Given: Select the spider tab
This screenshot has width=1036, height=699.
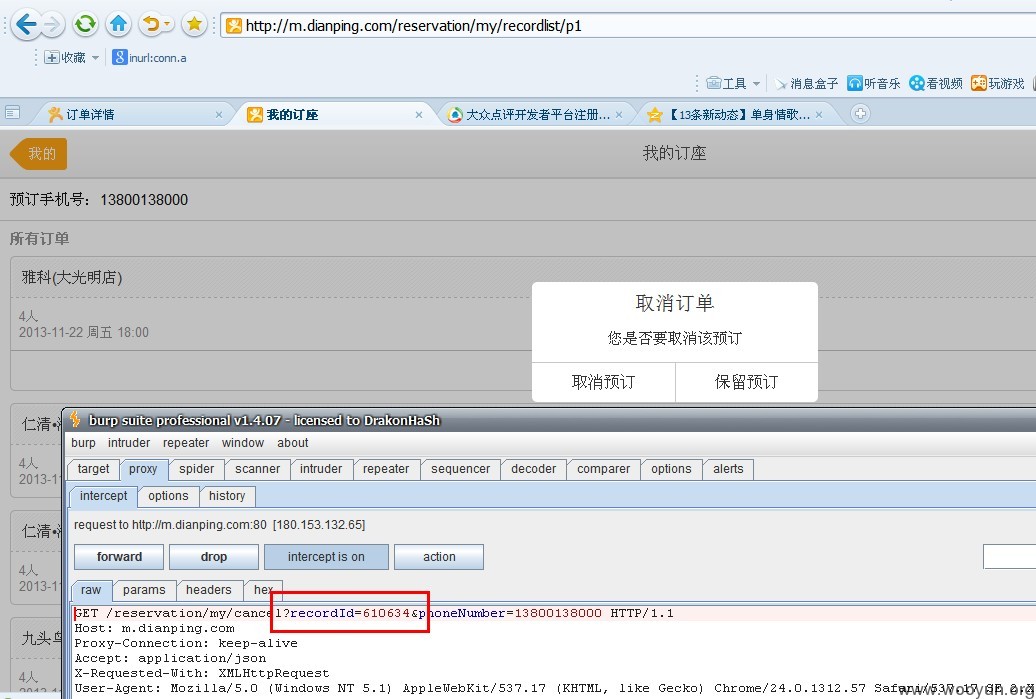Looking at the screenshot, I should click(197, 469).
